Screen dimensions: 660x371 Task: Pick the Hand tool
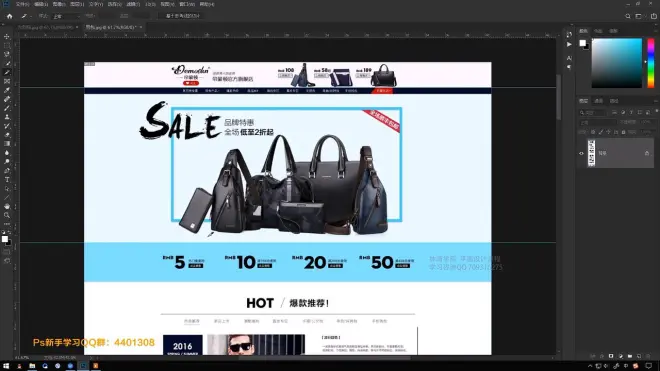click(7, 206)
